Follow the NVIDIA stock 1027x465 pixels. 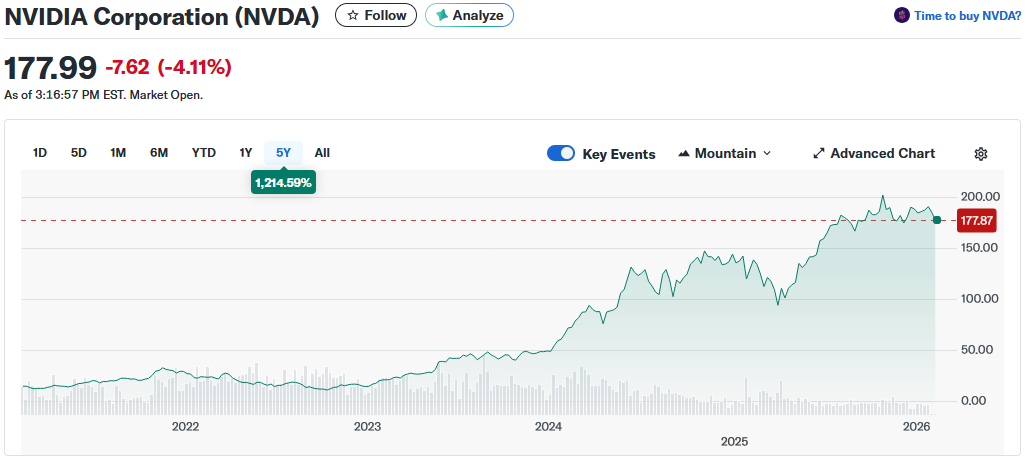click(x=376, y=15)
